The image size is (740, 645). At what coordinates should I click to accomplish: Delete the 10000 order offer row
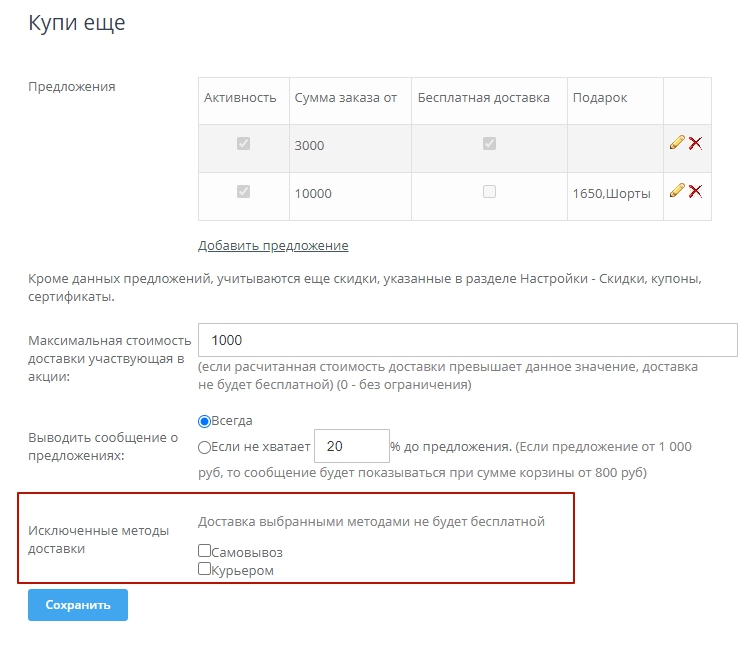(x=695, y=191)
